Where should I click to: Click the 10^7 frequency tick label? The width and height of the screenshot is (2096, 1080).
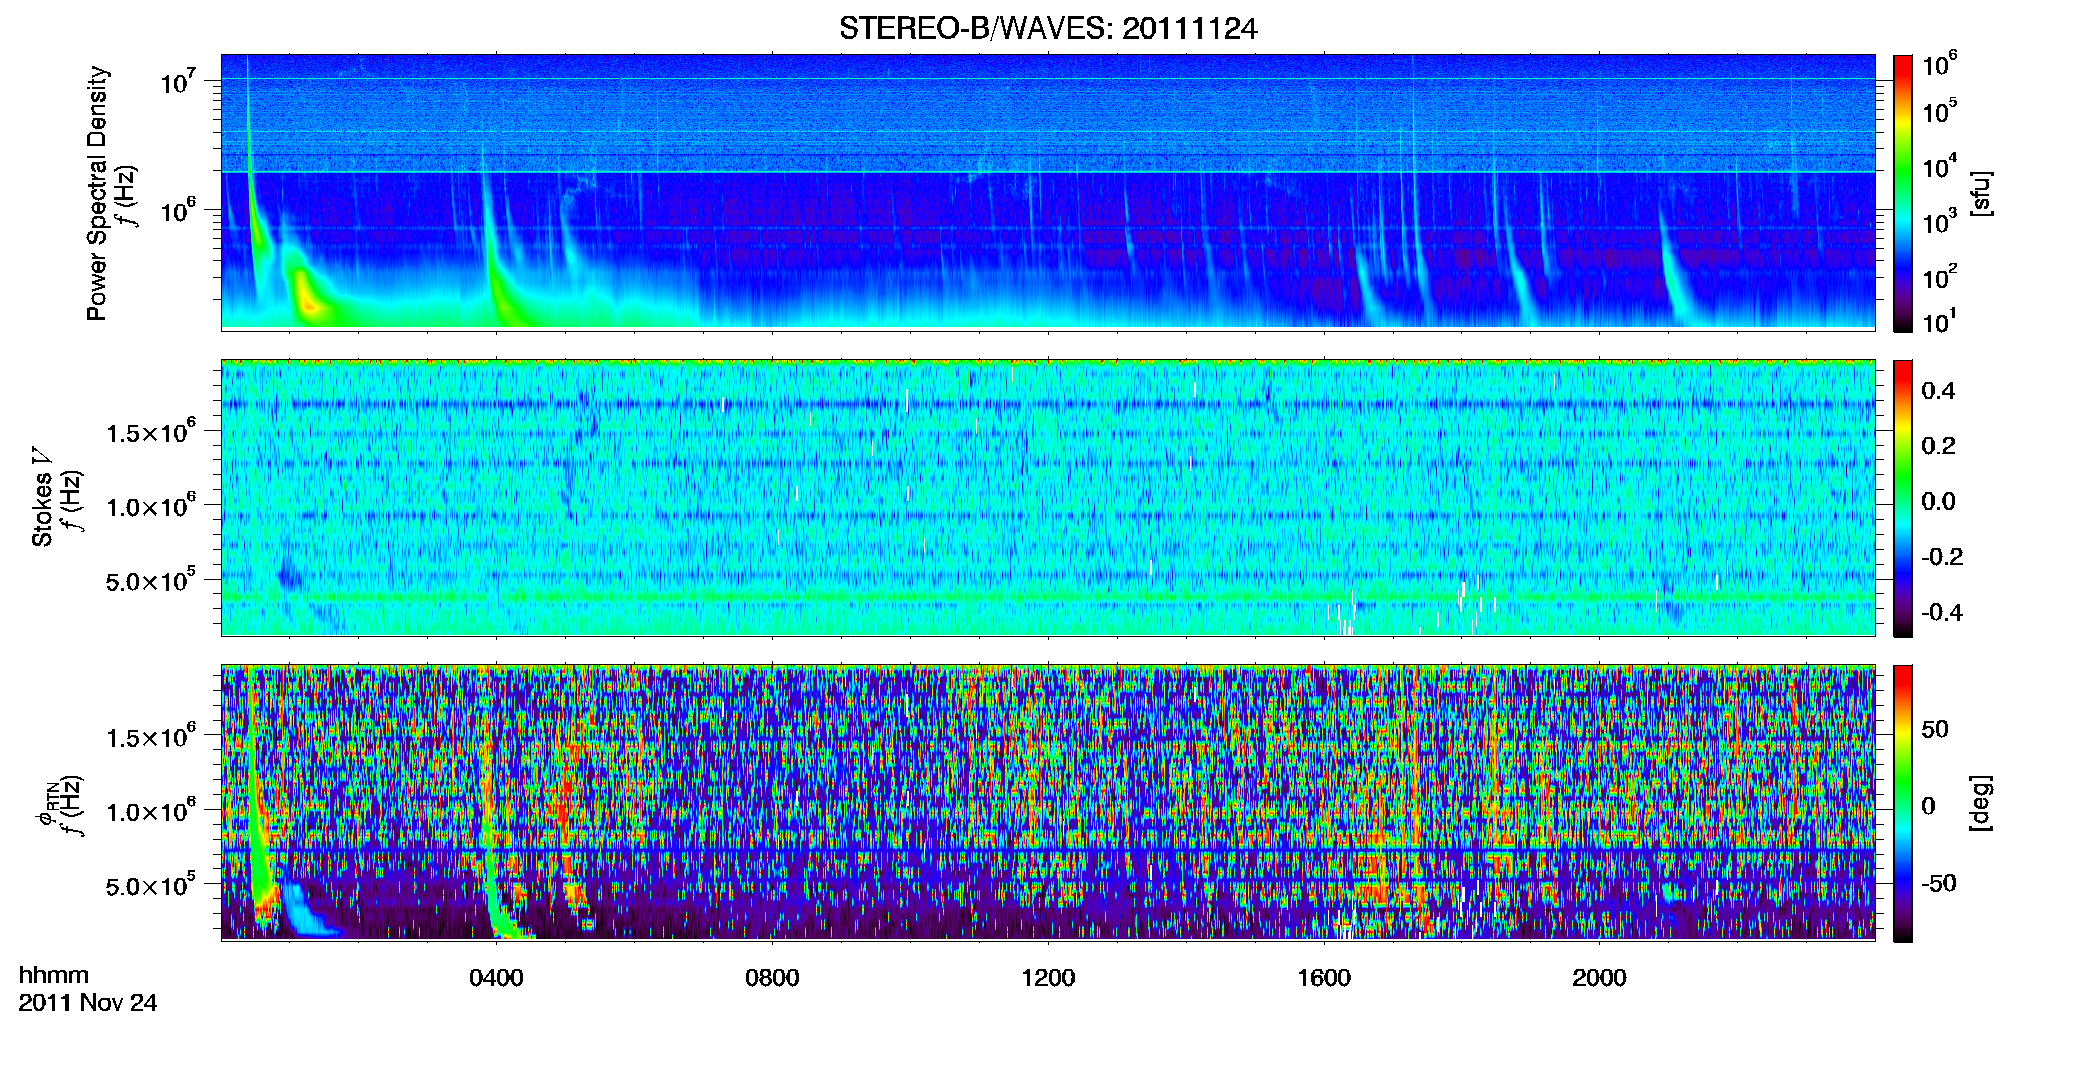[177, 80]
